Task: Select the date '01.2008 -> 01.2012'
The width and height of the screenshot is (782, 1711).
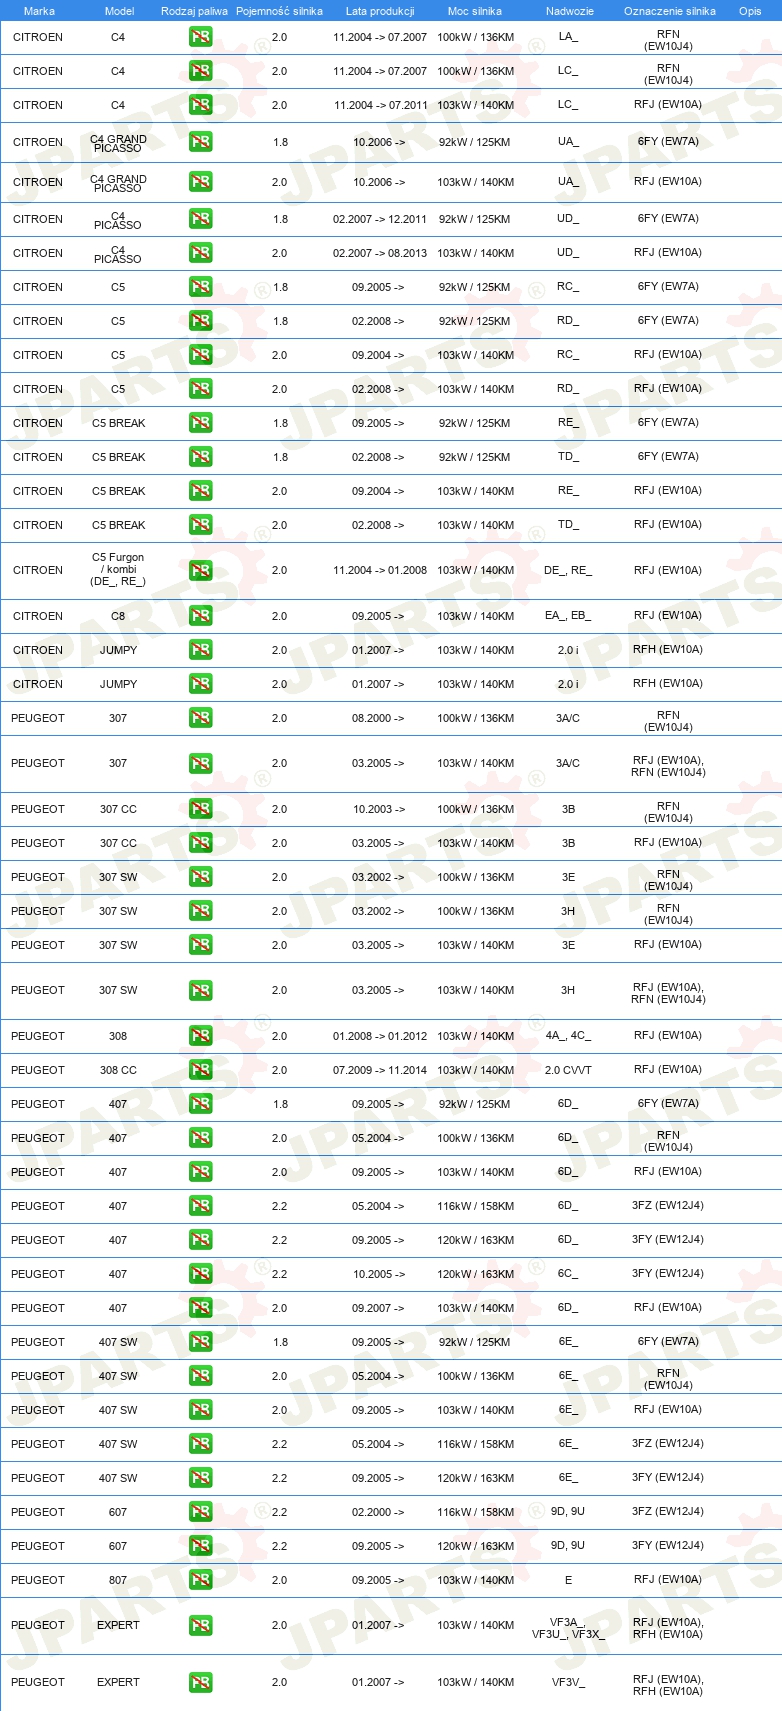Action: [380, 1036]
